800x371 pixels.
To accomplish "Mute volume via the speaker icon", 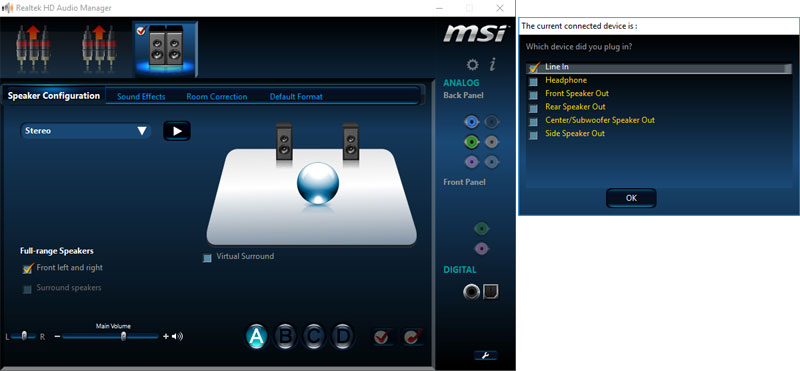I will click(x=178, y=336).
